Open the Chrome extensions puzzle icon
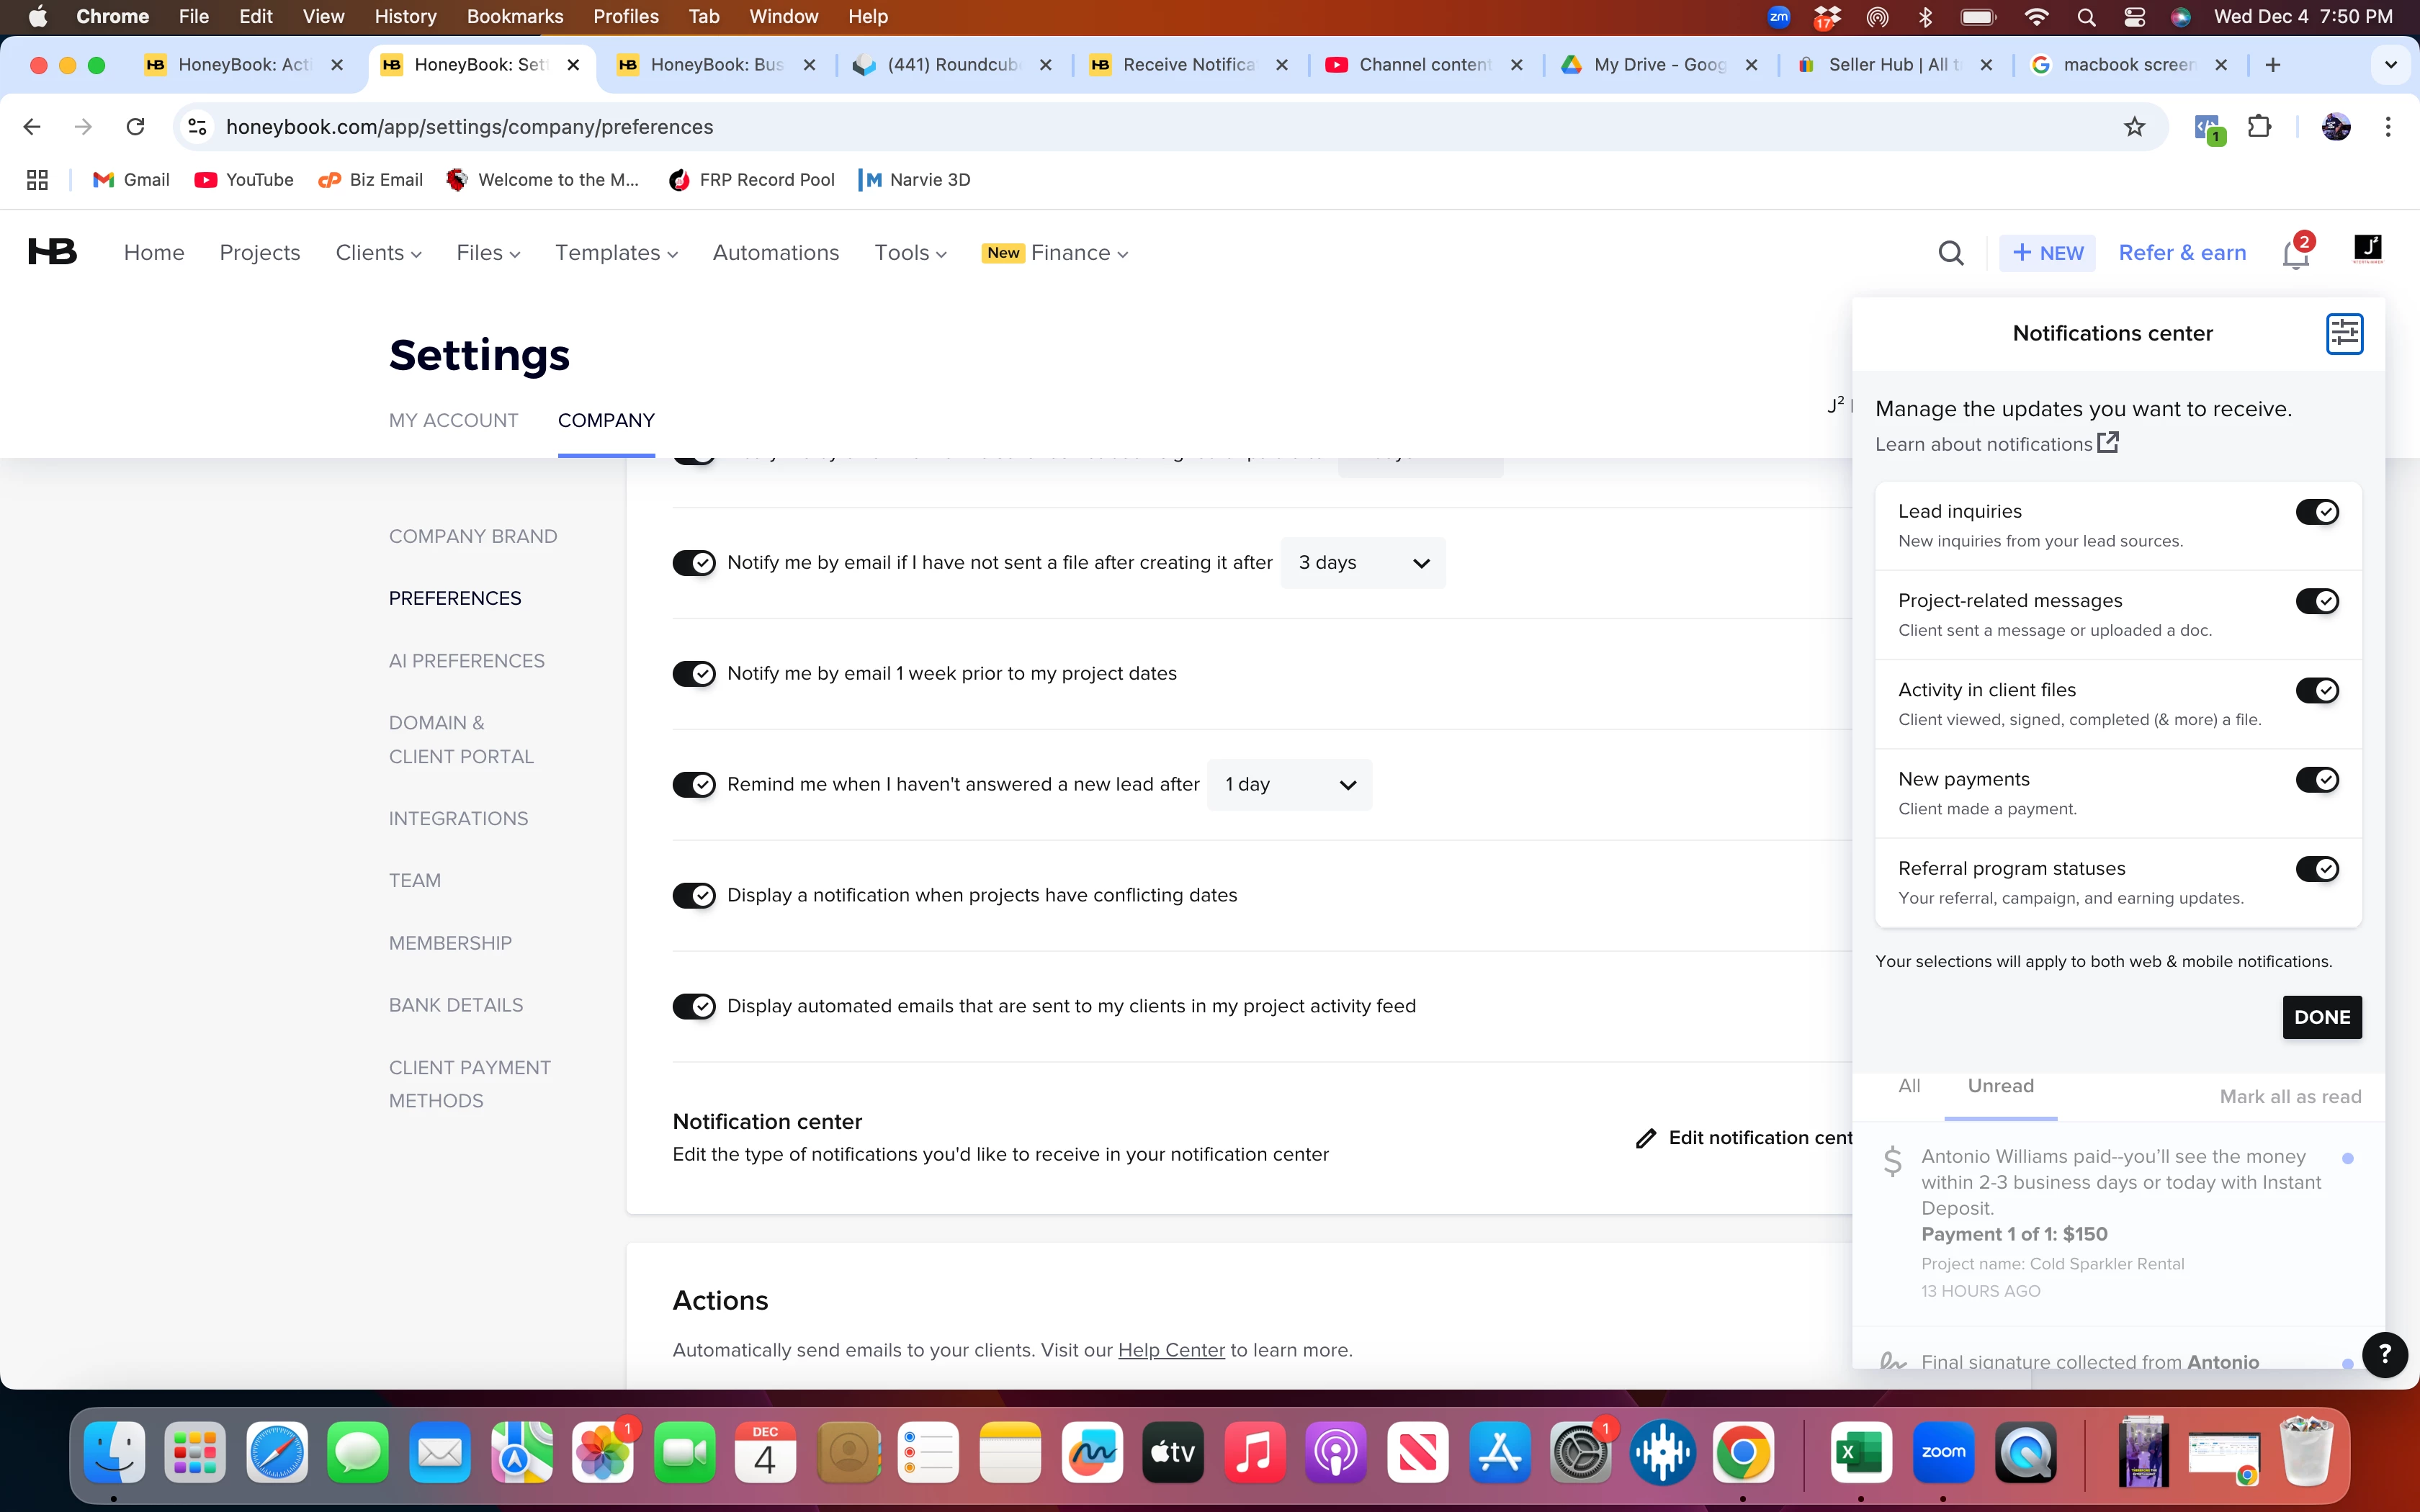Image resolution: width=2420 pixels, height=1512 pixels. [x=2259, y=127]
